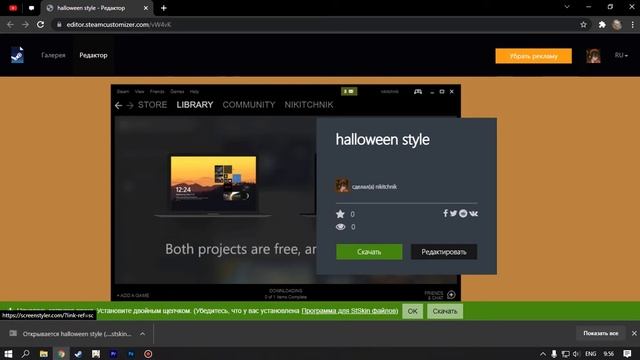Image resolution: width=640 pixels, height=360 pixels.
Task: Click the Steam Customizer logo icon
Action: (x=17, y=55)
